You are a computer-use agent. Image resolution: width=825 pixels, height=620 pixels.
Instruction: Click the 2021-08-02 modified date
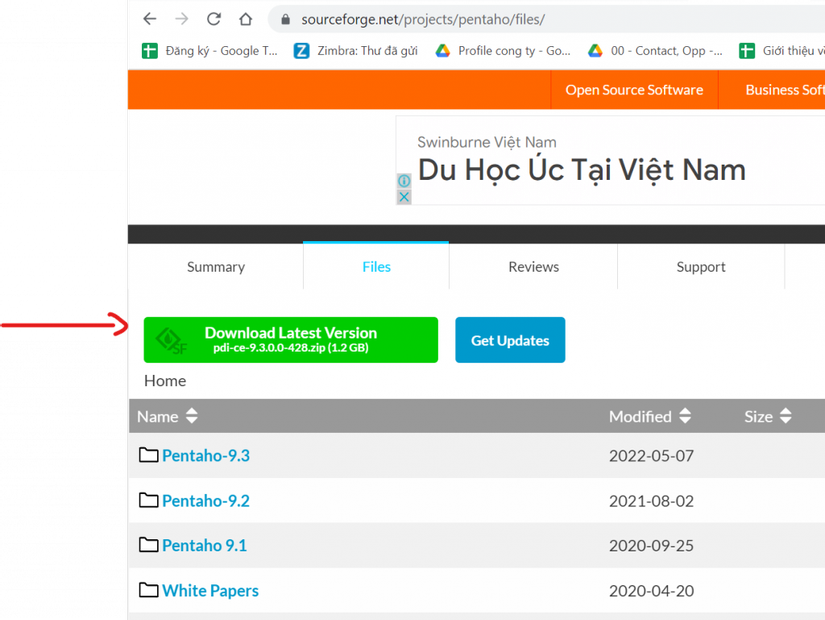pos(651,501)
